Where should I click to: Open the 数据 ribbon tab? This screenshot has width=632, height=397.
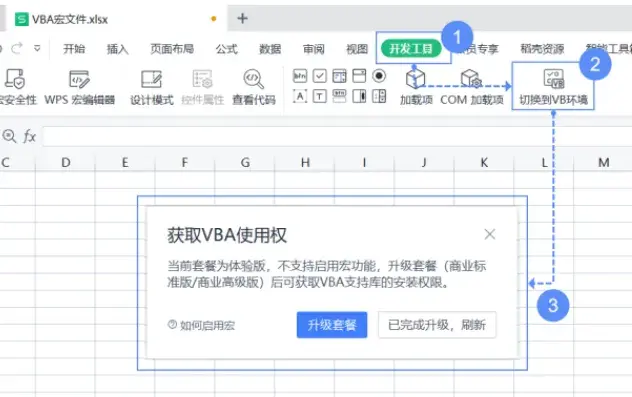tap(270, 49)
